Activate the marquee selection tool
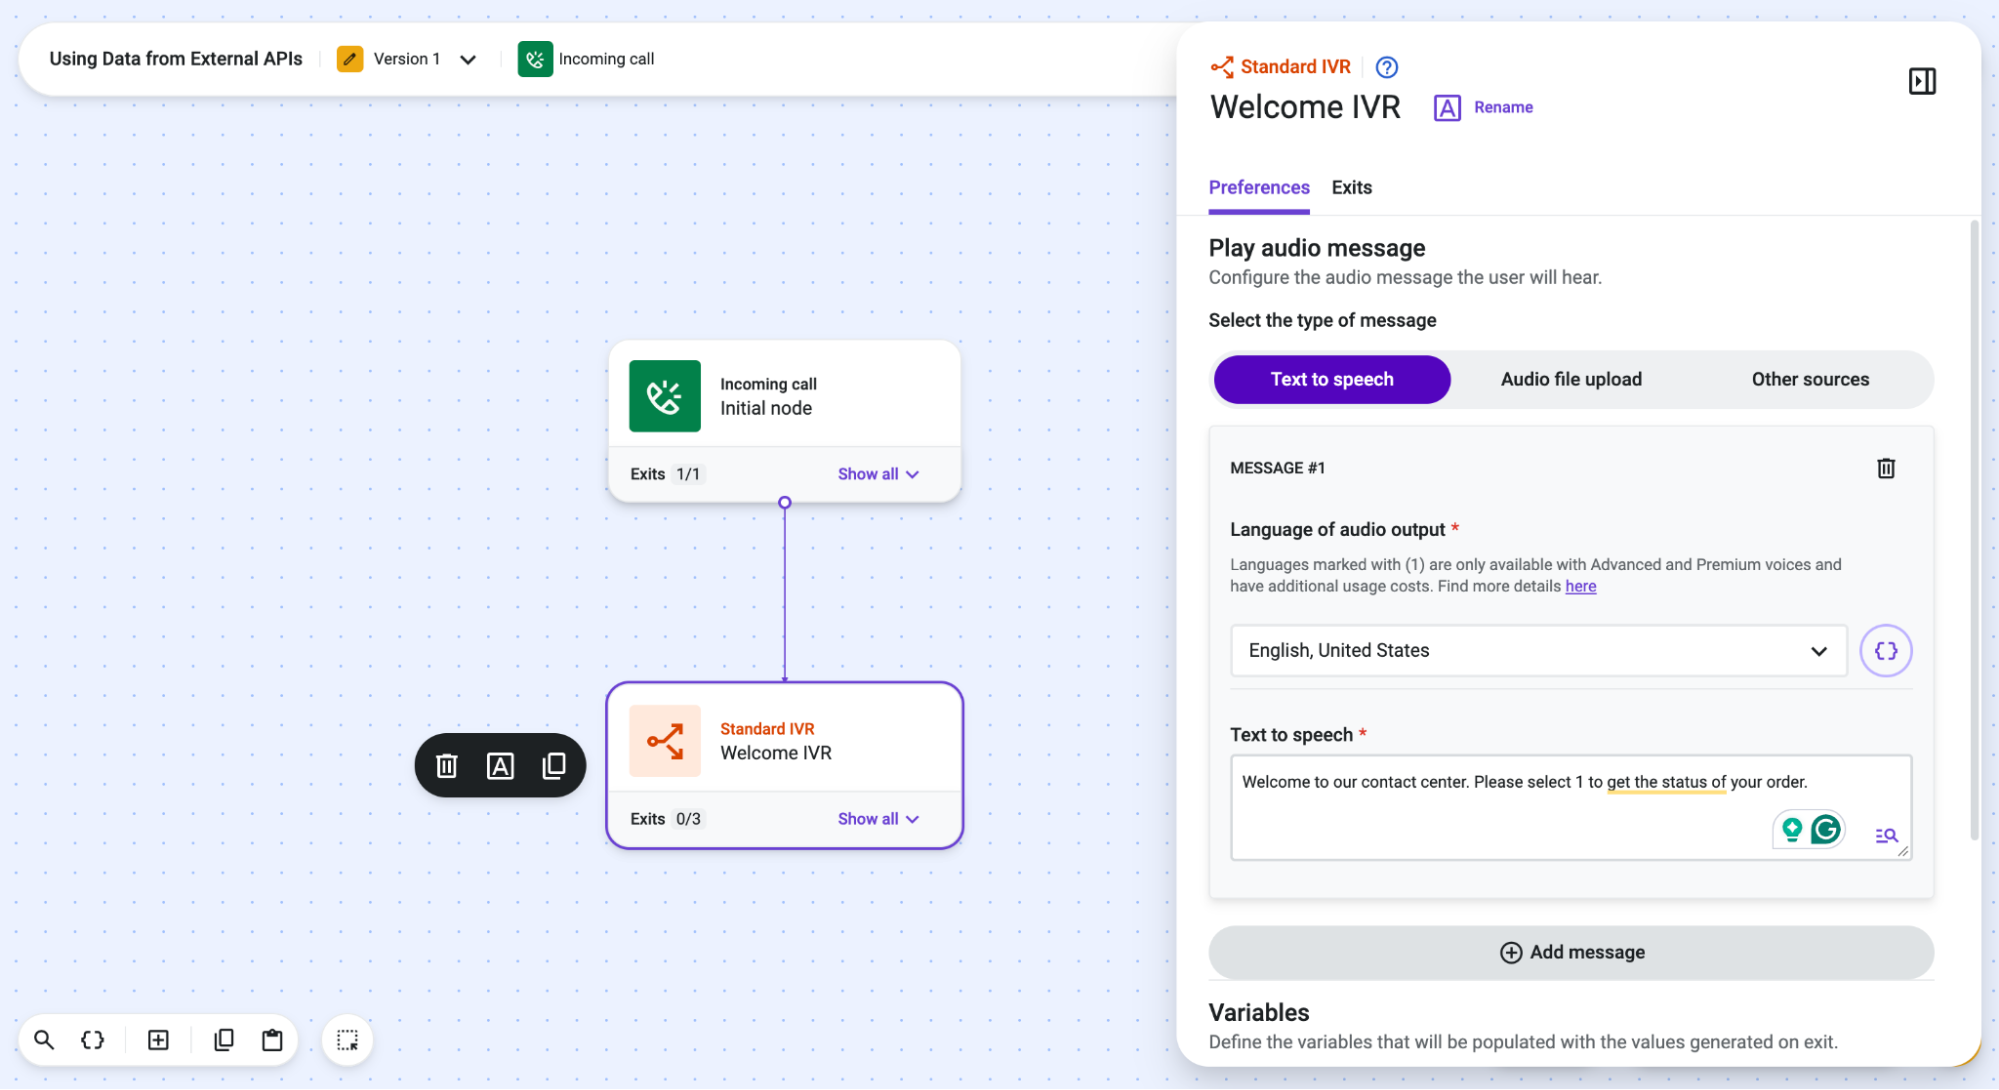The width and height of the screenshot is (1999, 1090). 347,1040
